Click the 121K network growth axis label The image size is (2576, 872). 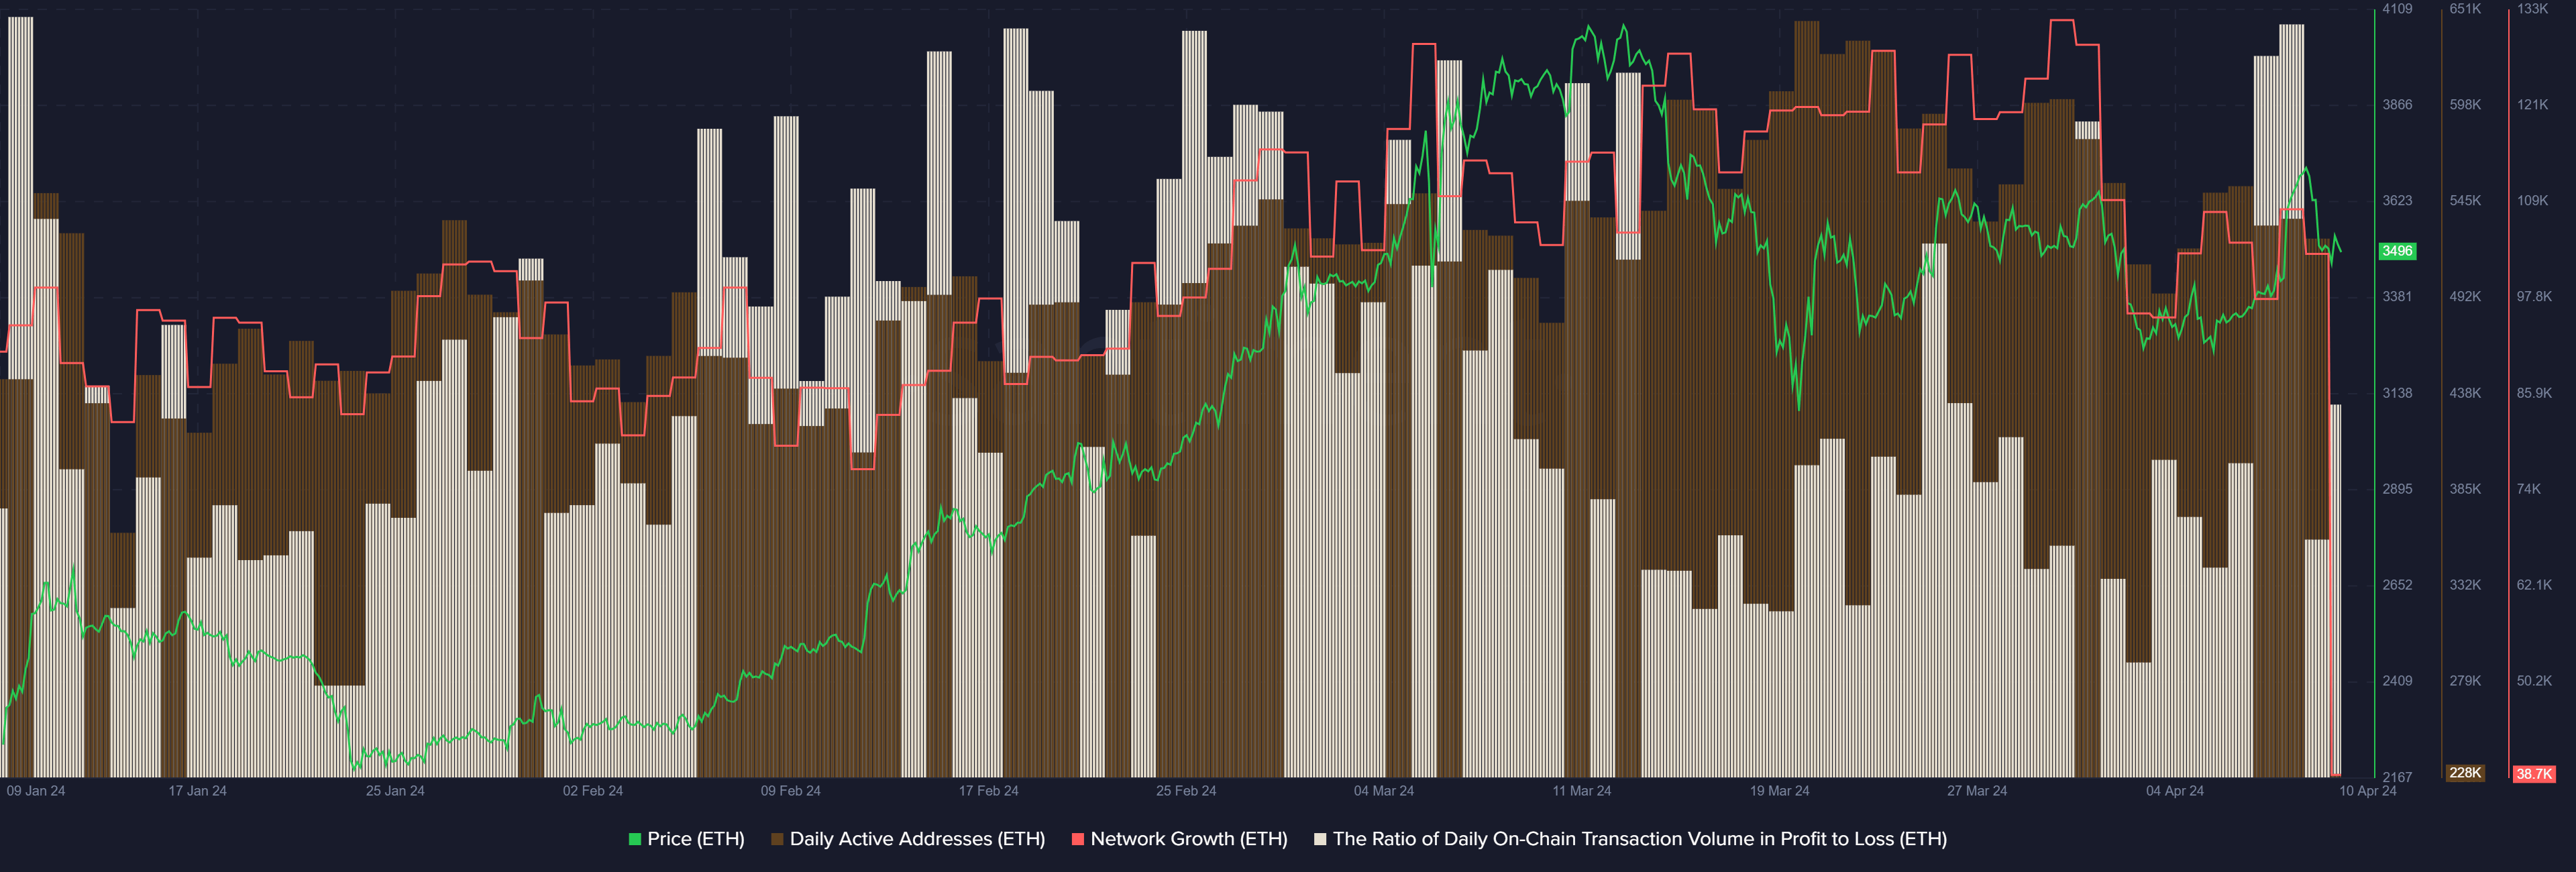point(2533,105)
